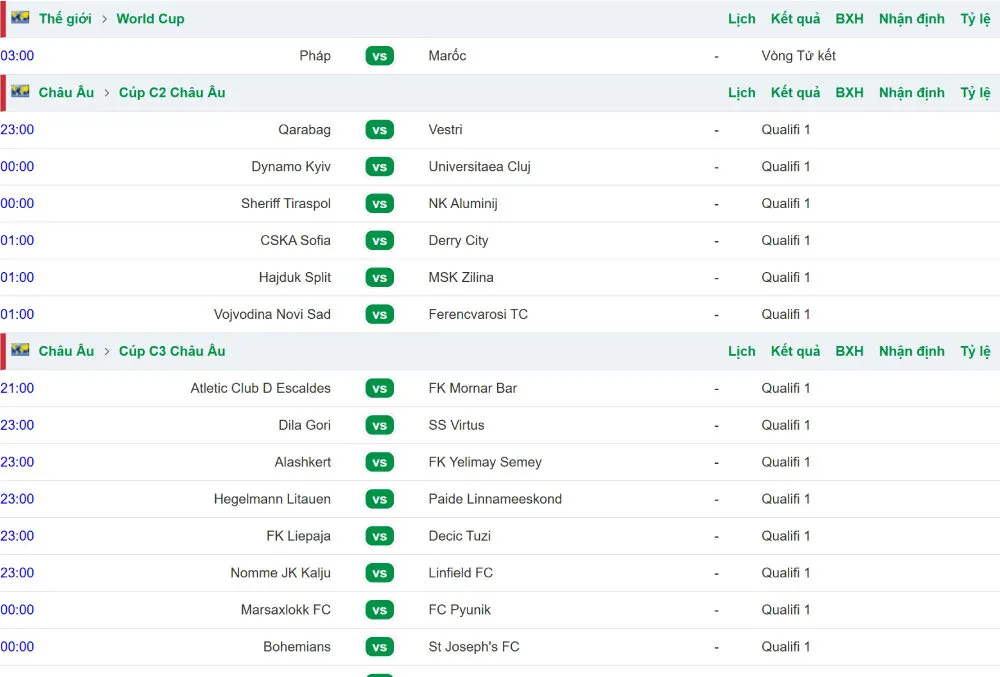Open the Cúp C2 Châu Âu league link

[172, 92]
